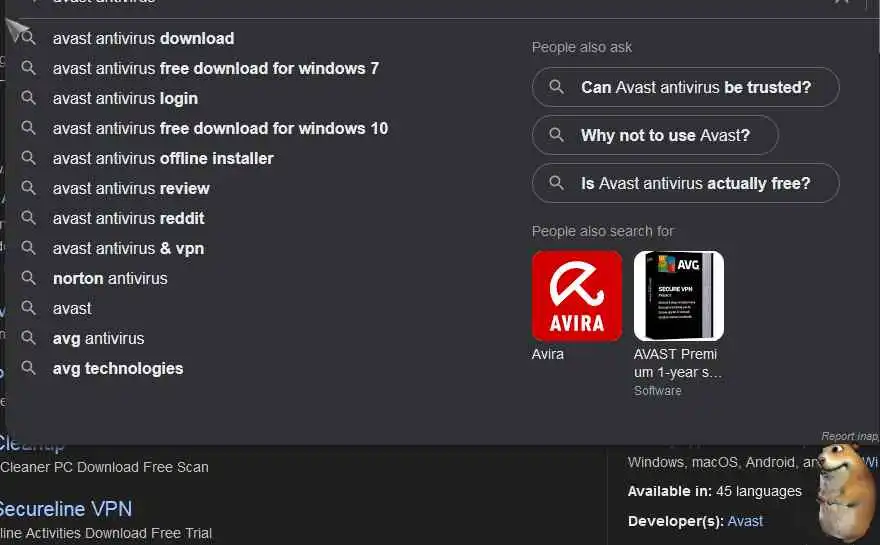Click search icon beside 'free download for windows 10'
Image resolution: width=880 pixels, height=545 pixels.
(x=28, y=128)
